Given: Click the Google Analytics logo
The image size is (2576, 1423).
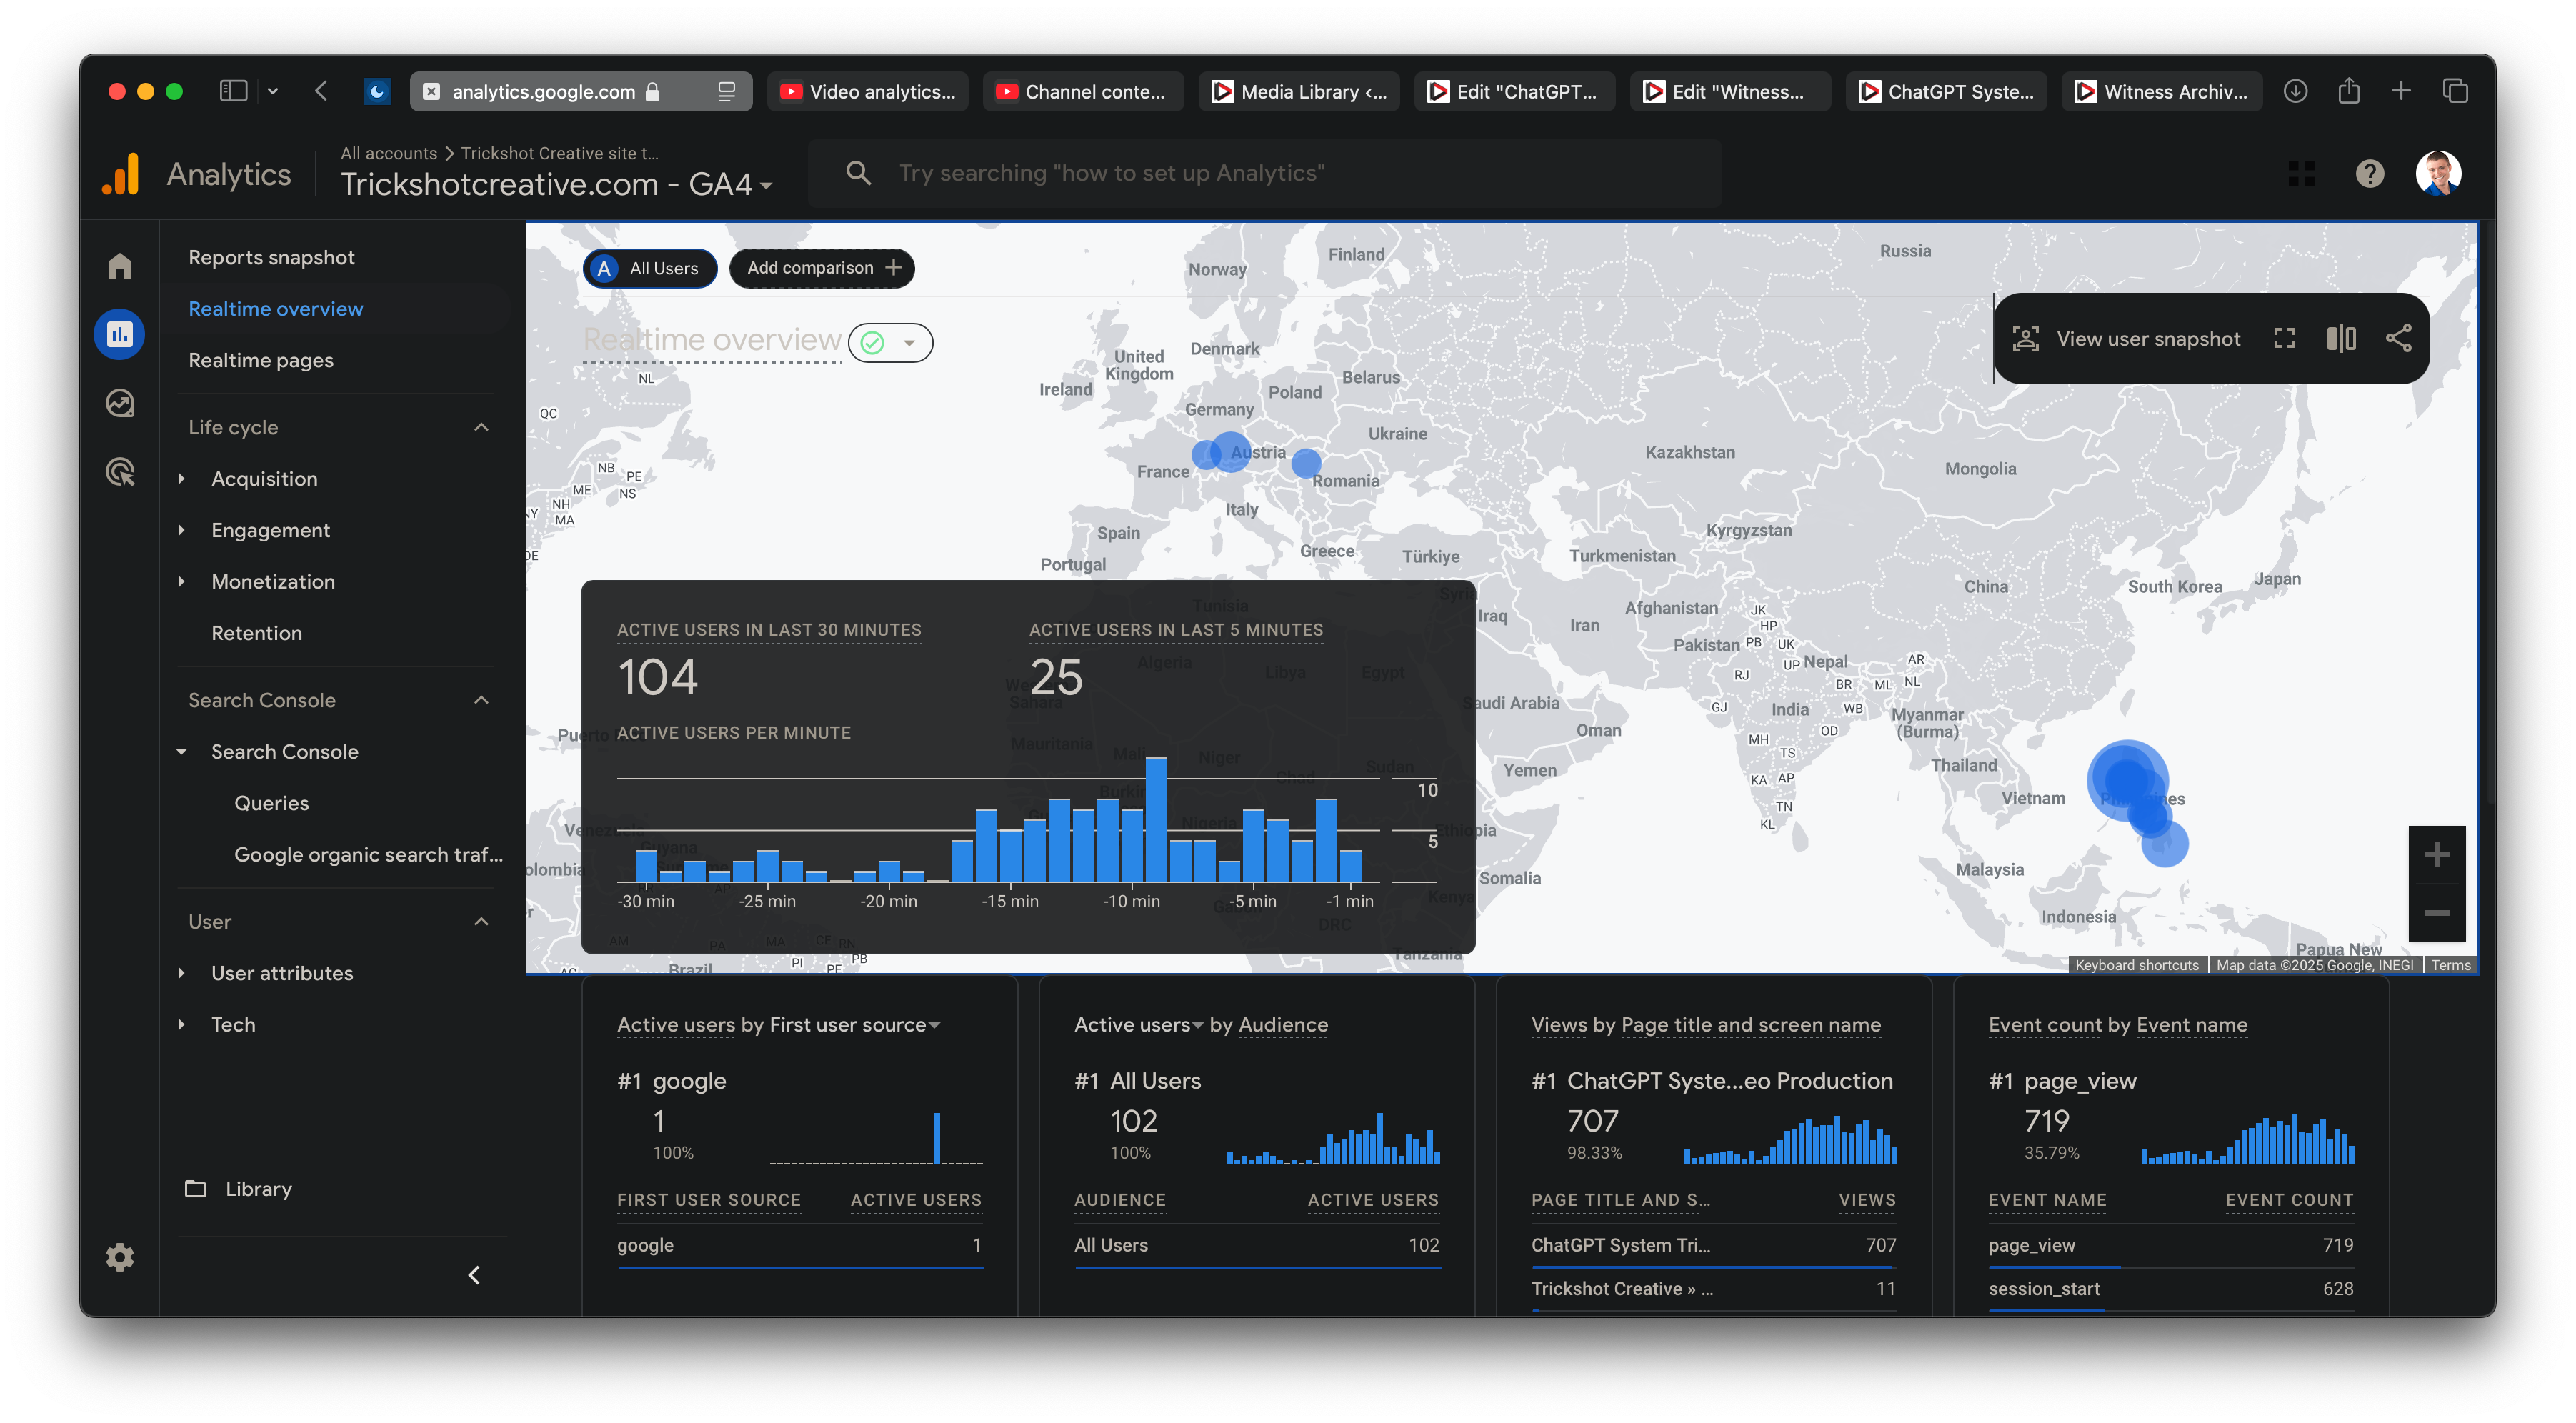Looking at the screenshot, I should (121, 174).
